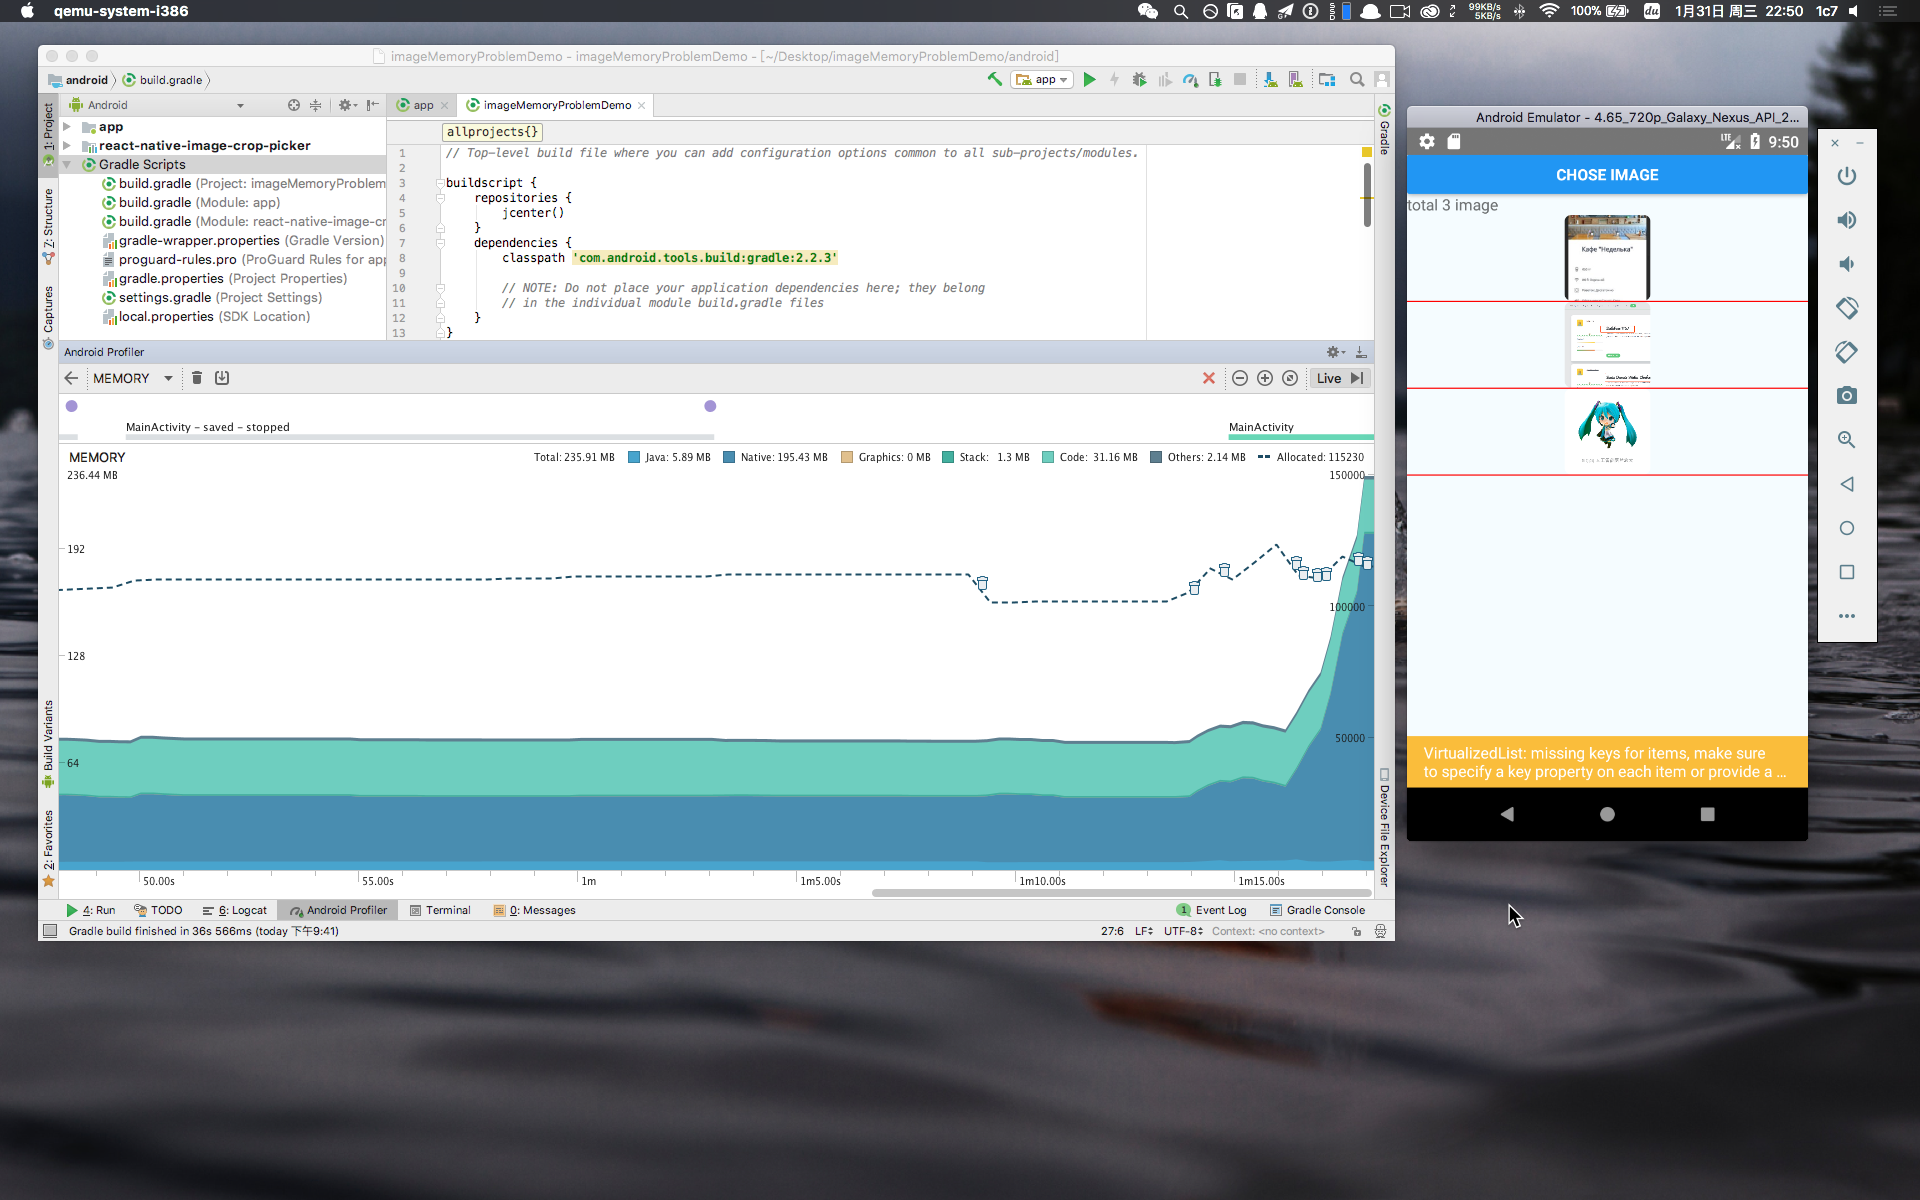Open the emulator extended controls more menu

pos(1847,616)
